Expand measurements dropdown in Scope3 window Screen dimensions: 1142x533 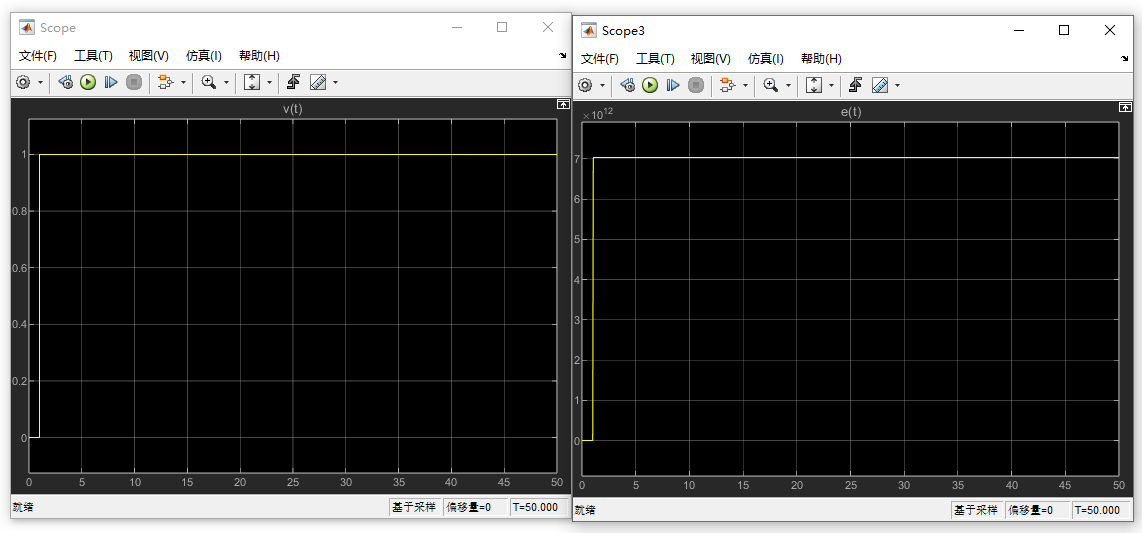point(897,86)
